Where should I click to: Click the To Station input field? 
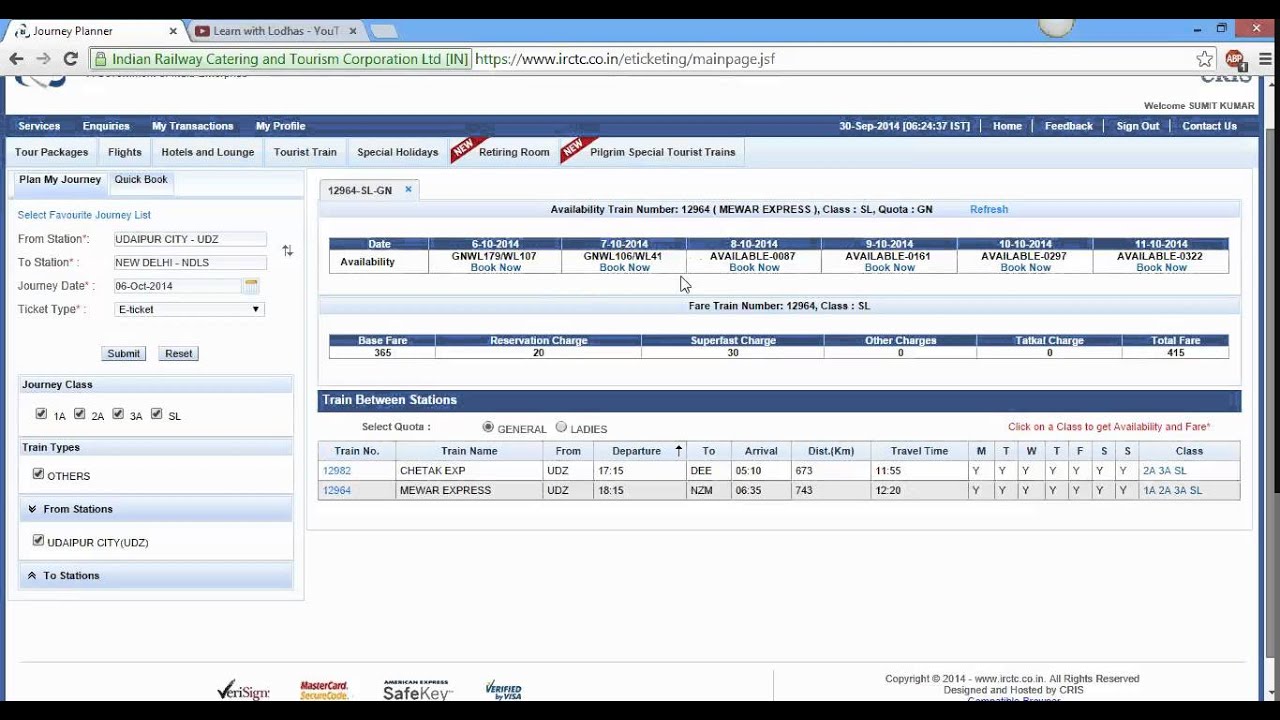(x=190, y=262)
